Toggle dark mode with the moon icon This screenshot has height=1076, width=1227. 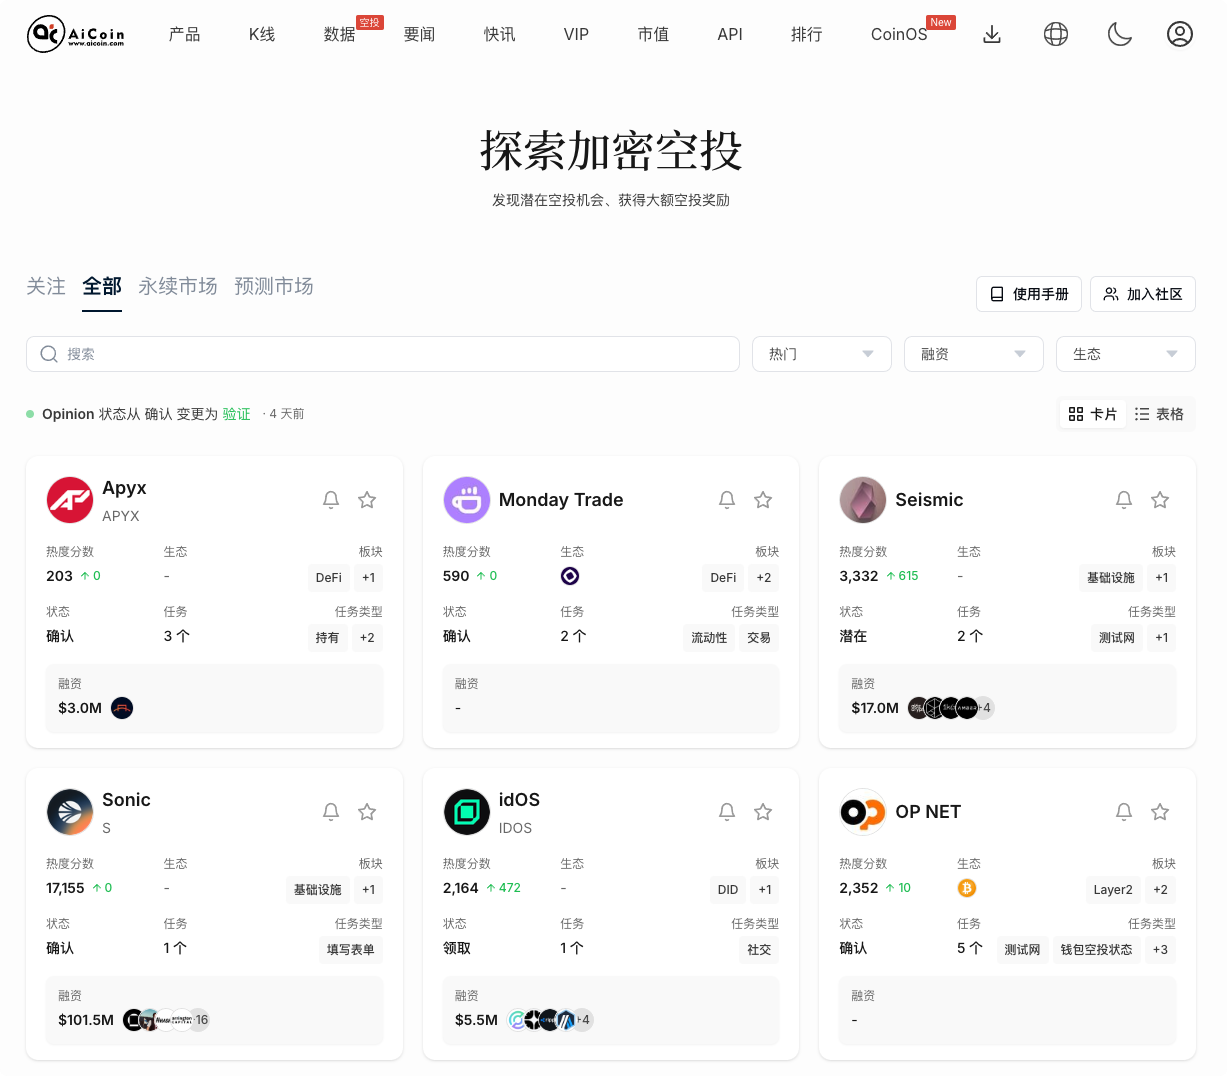1119,33
